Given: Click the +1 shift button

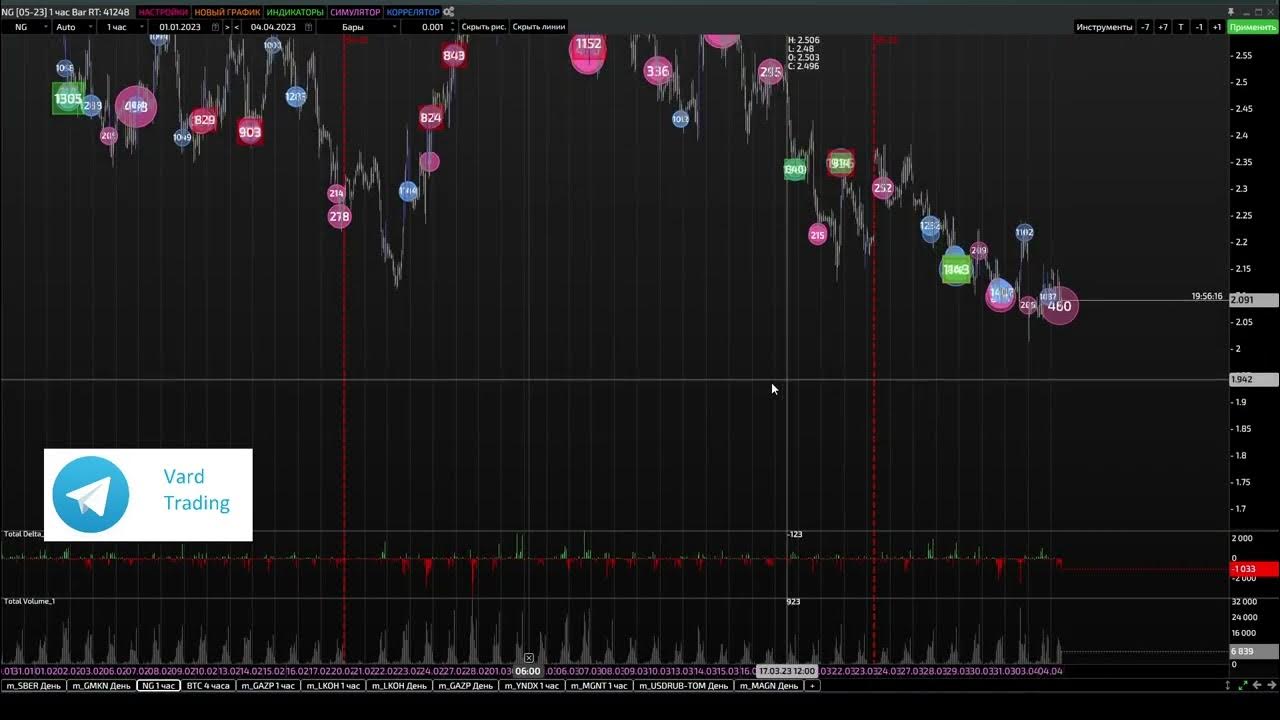Looking at the screenshot, I should 1217,27.
